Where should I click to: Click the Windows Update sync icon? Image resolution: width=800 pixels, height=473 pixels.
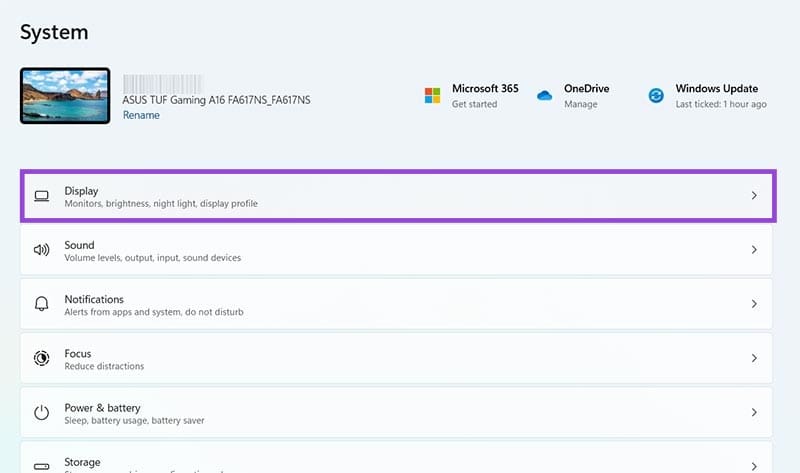tap(656, 95)
